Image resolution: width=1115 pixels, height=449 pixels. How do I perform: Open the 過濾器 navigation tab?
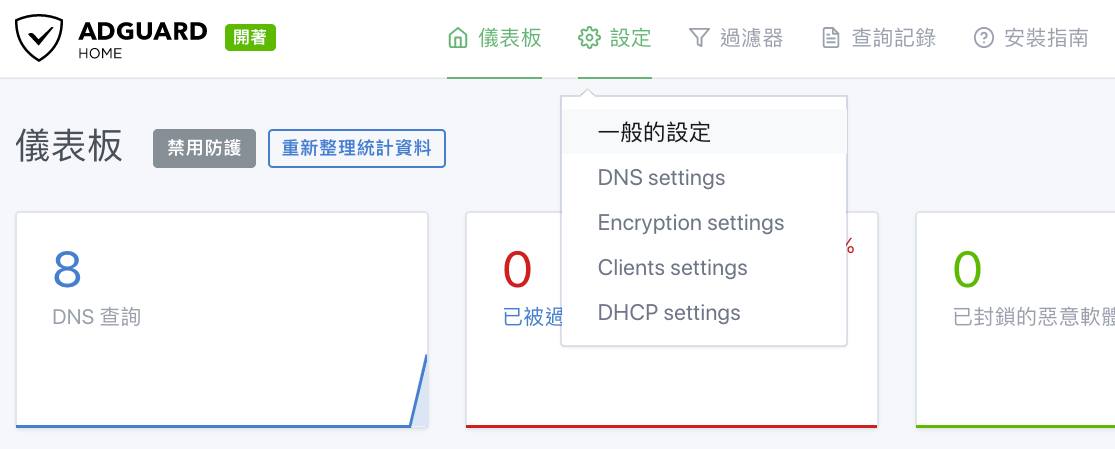pos(736,38)
